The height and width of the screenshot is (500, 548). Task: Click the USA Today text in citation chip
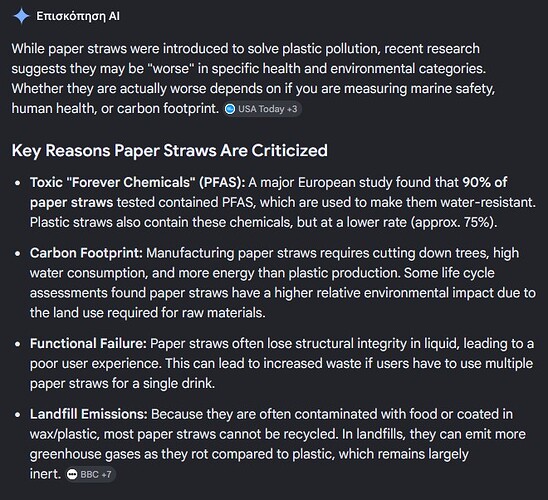tap(261, 109)
